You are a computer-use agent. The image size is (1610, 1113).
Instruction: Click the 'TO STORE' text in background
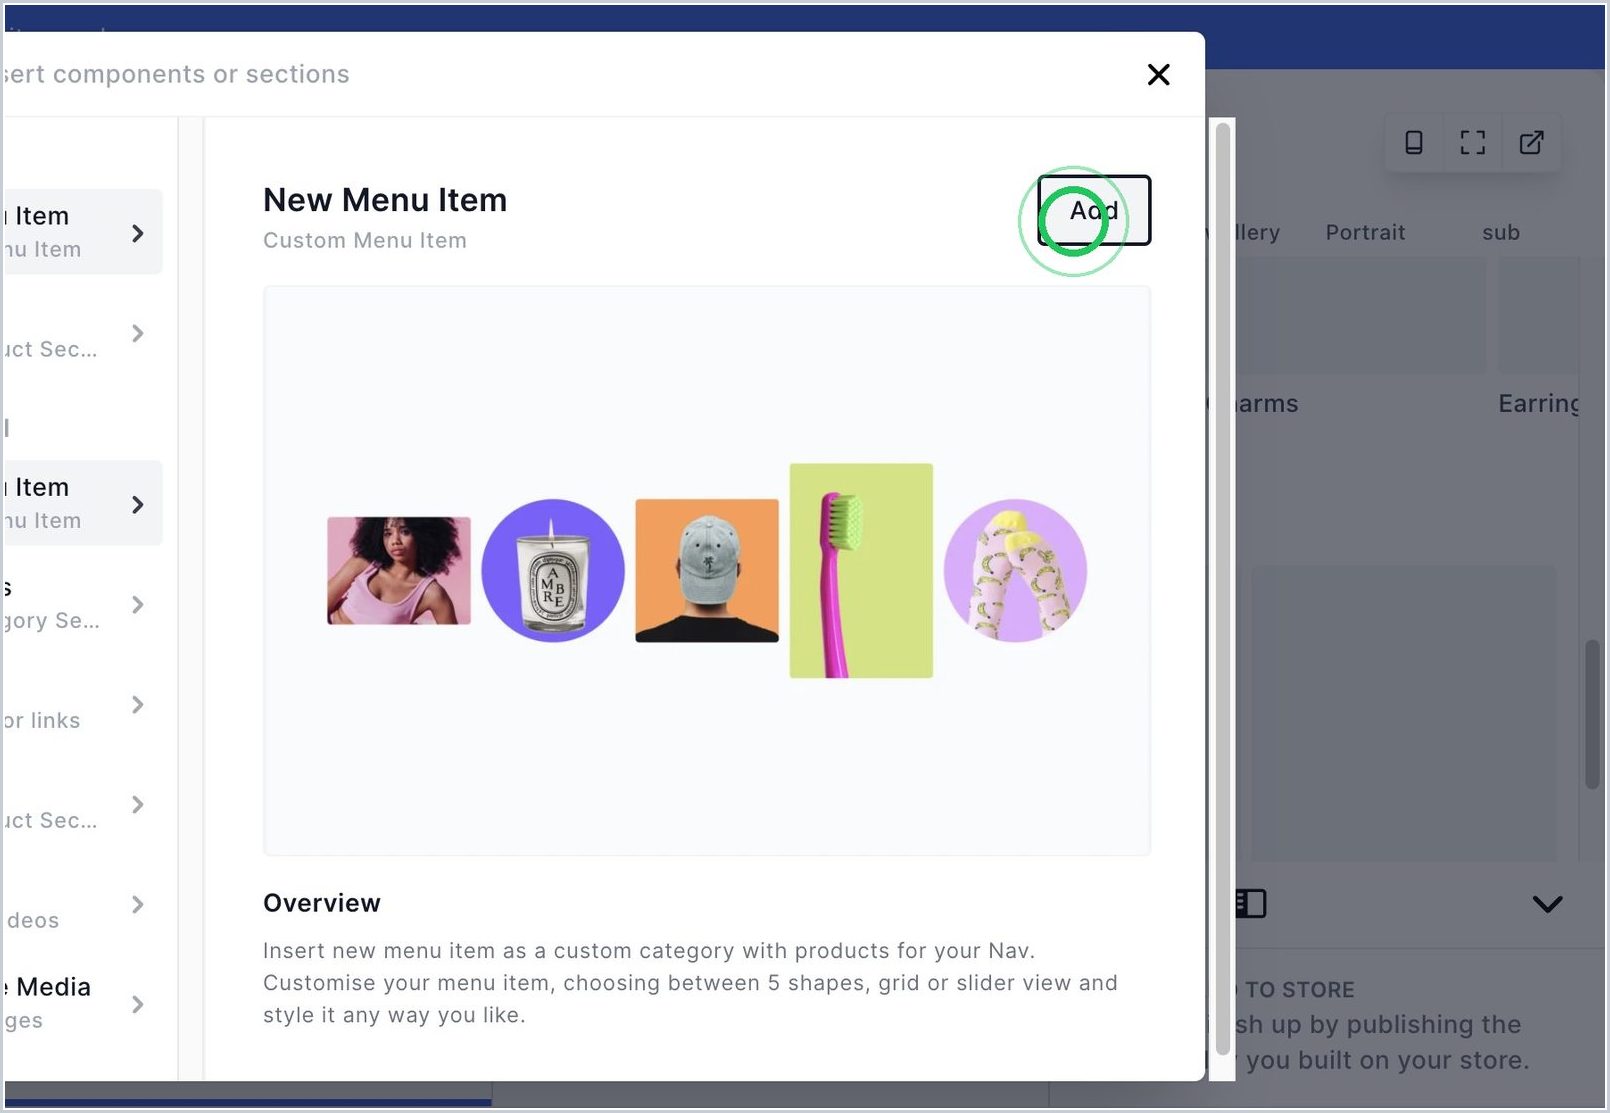coord(1300,990)
